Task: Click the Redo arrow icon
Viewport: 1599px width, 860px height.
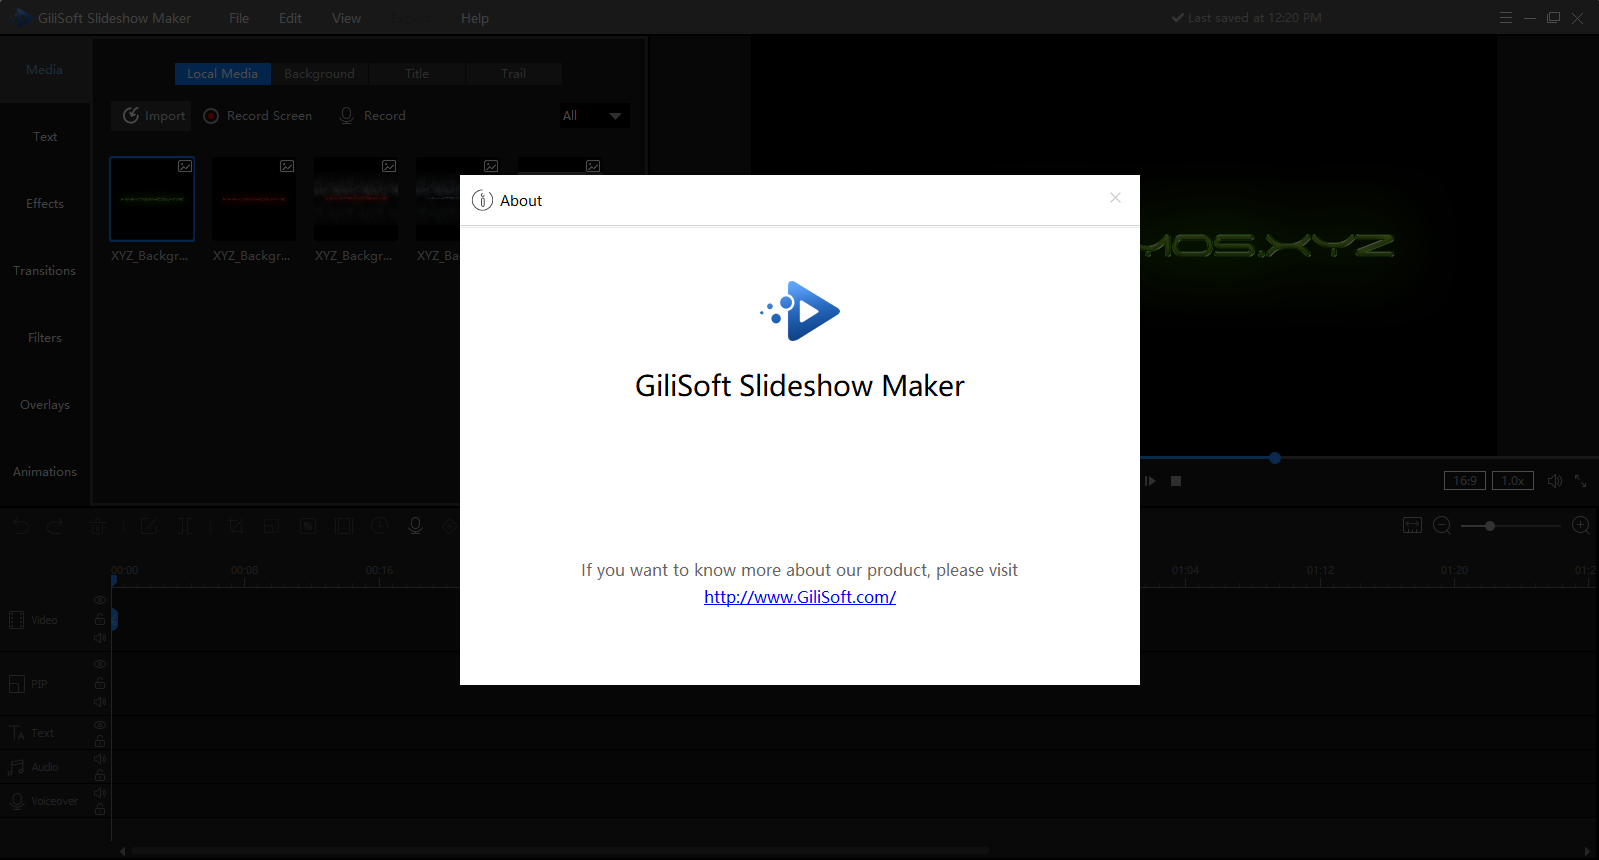Action: click(55, 526)
